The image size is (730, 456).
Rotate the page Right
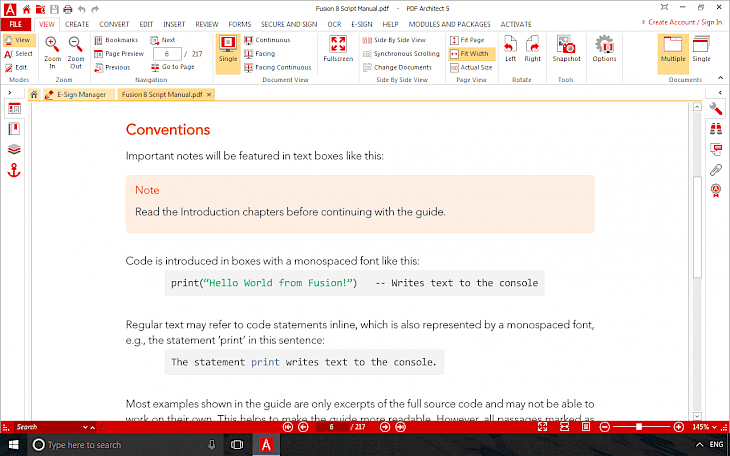[x=532, y=49]
